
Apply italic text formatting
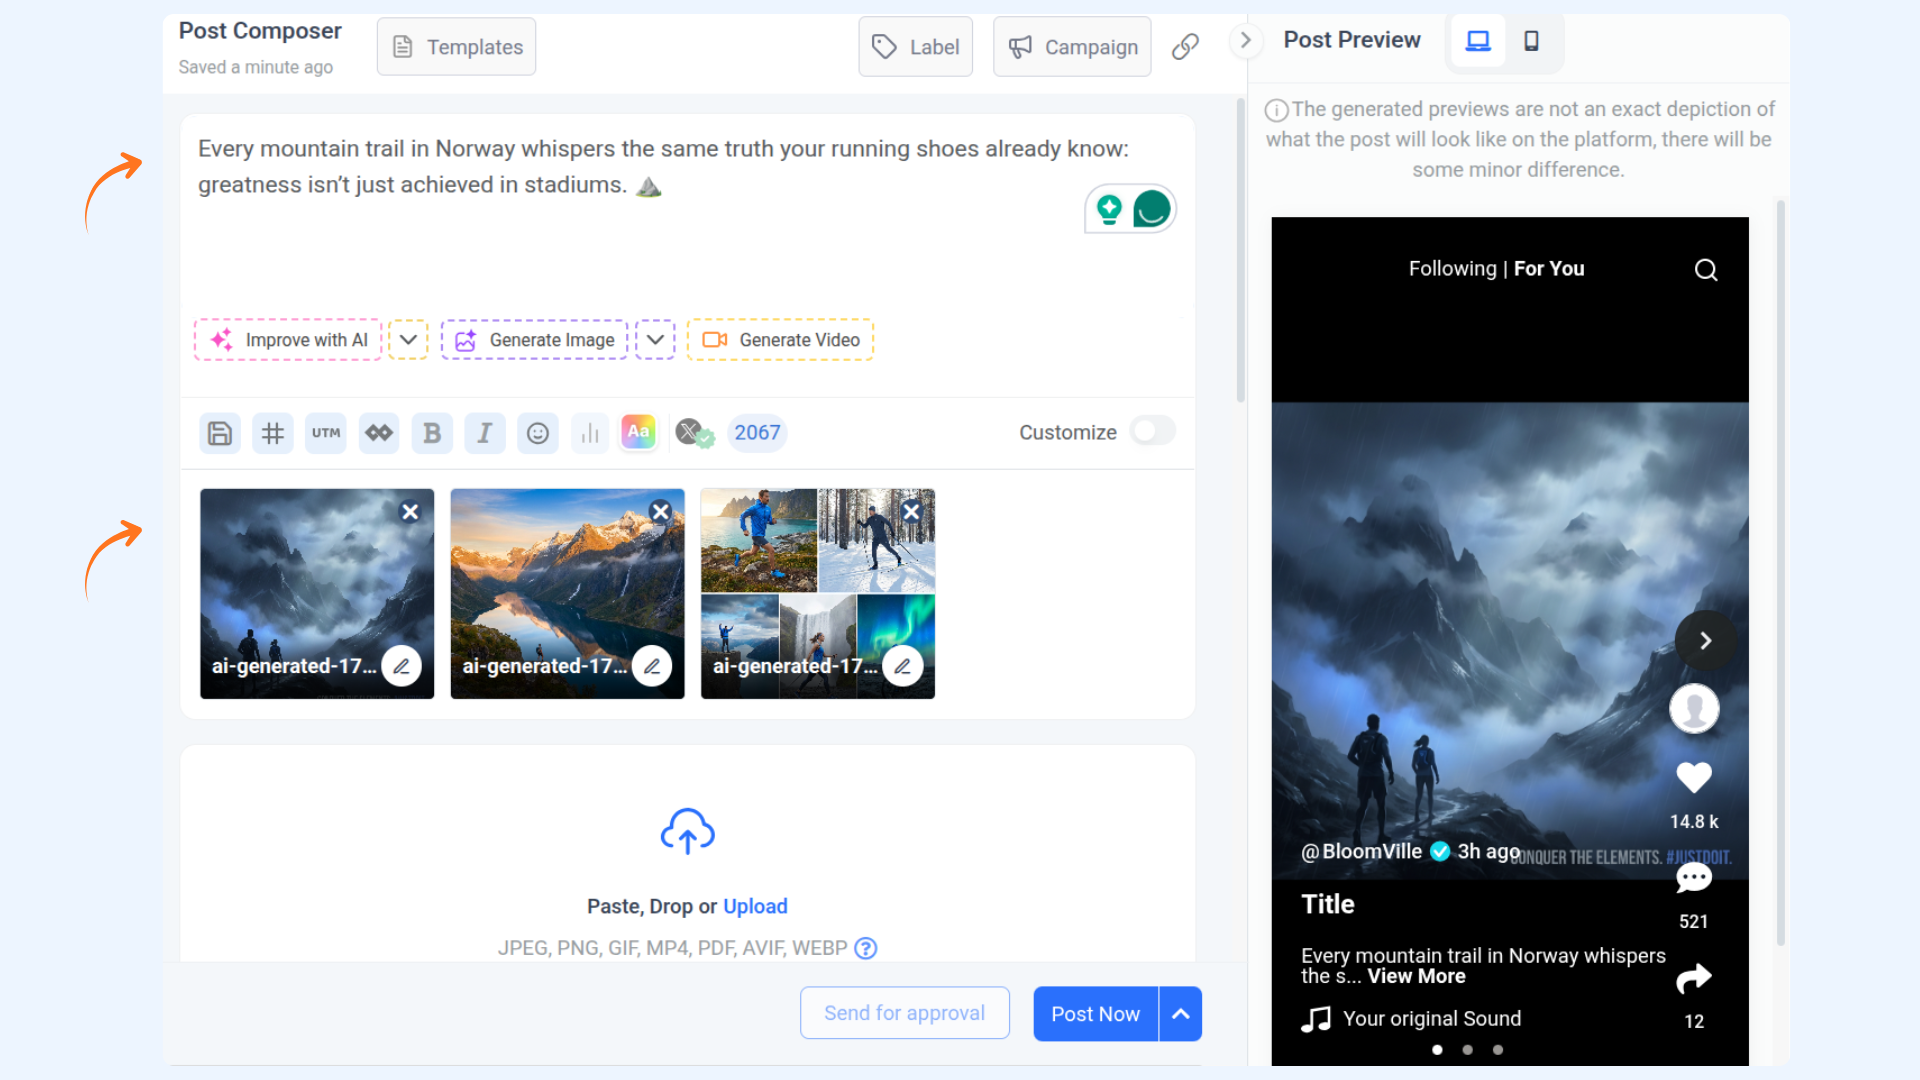485,433
